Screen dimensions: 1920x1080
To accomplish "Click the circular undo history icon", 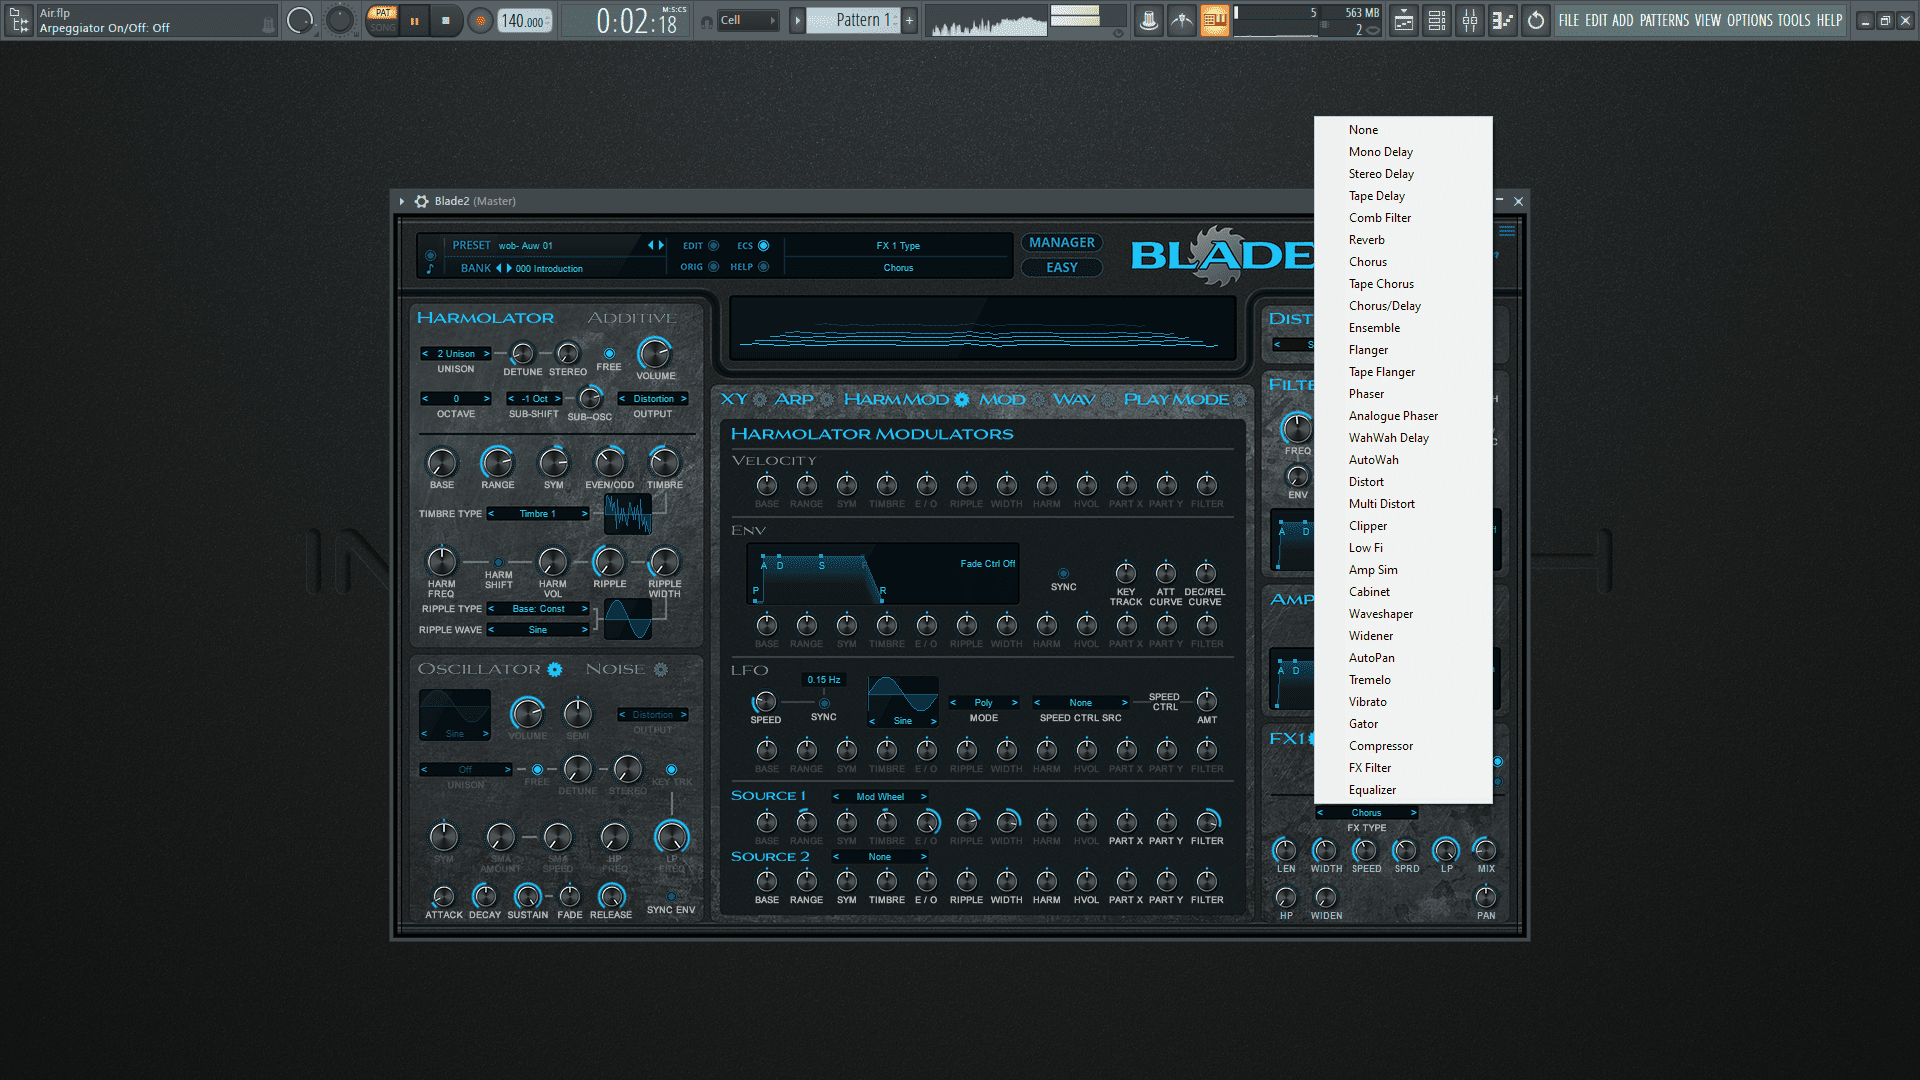I will [x=1536, y=20].
